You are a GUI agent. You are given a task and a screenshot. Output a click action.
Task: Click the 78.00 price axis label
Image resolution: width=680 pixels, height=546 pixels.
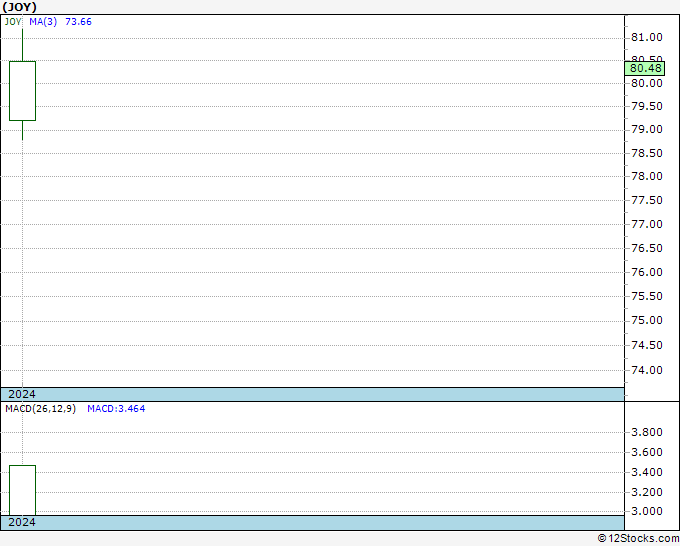point(647,176)
